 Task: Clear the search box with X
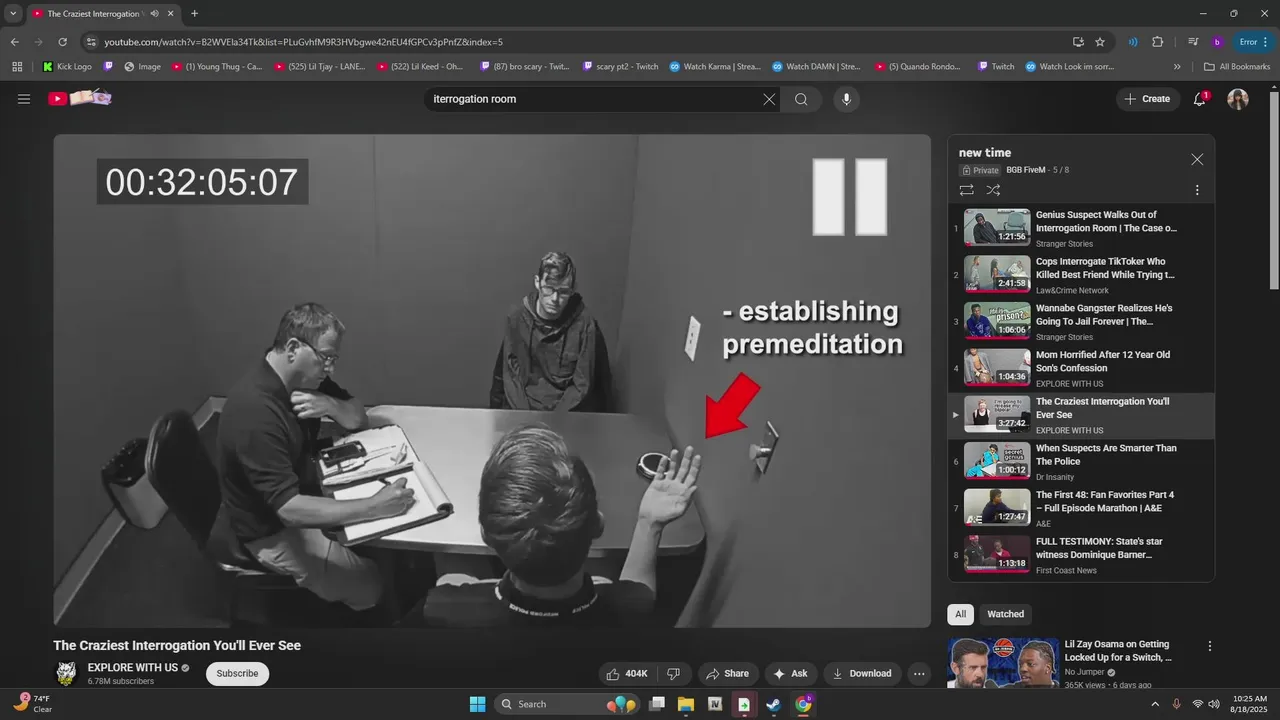(x=769, y=99)
